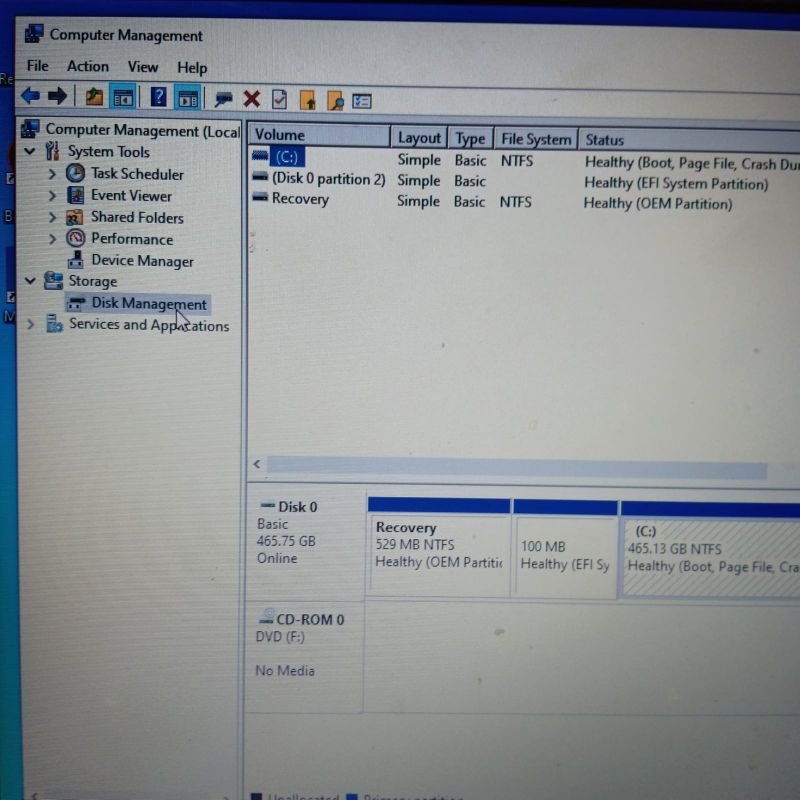Click the settings list toolbar icon
Viewport: 800px width, 800px height.
point(362,100)
